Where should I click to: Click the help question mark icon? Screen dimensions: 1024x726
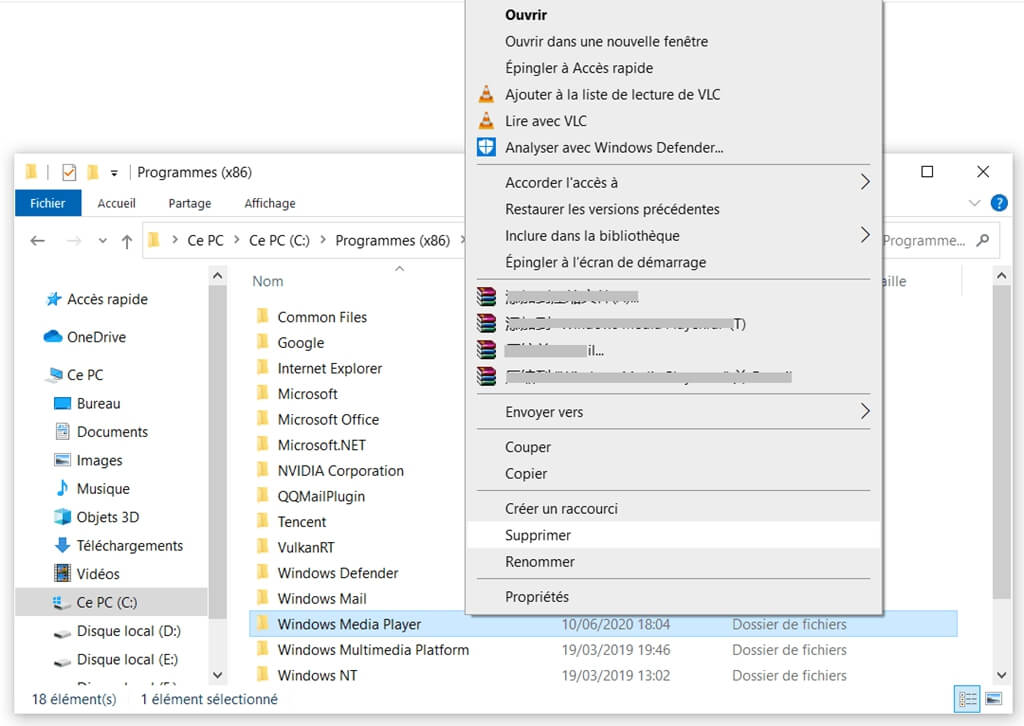[999, 203]
